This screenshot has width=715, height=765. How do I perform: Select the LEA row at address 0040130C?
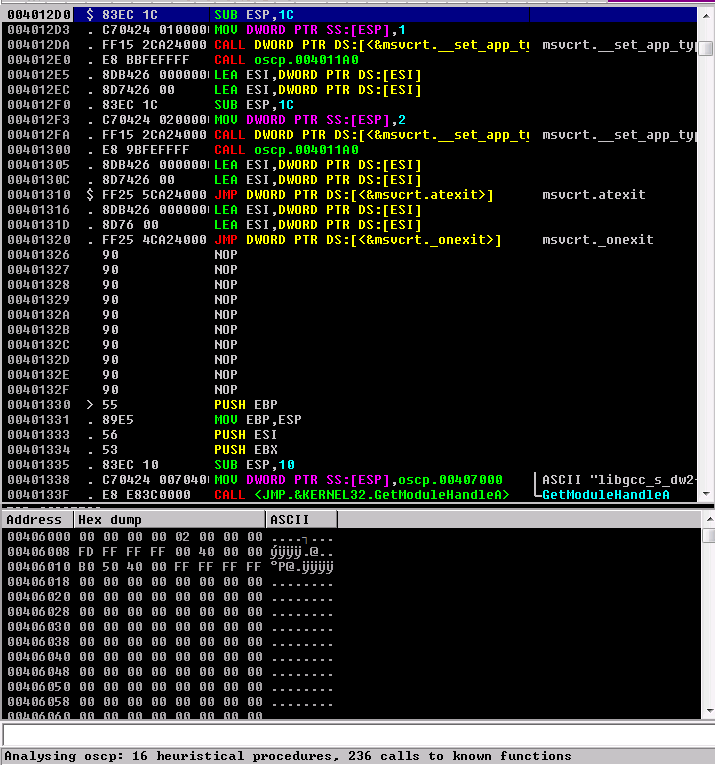point(349,180)
